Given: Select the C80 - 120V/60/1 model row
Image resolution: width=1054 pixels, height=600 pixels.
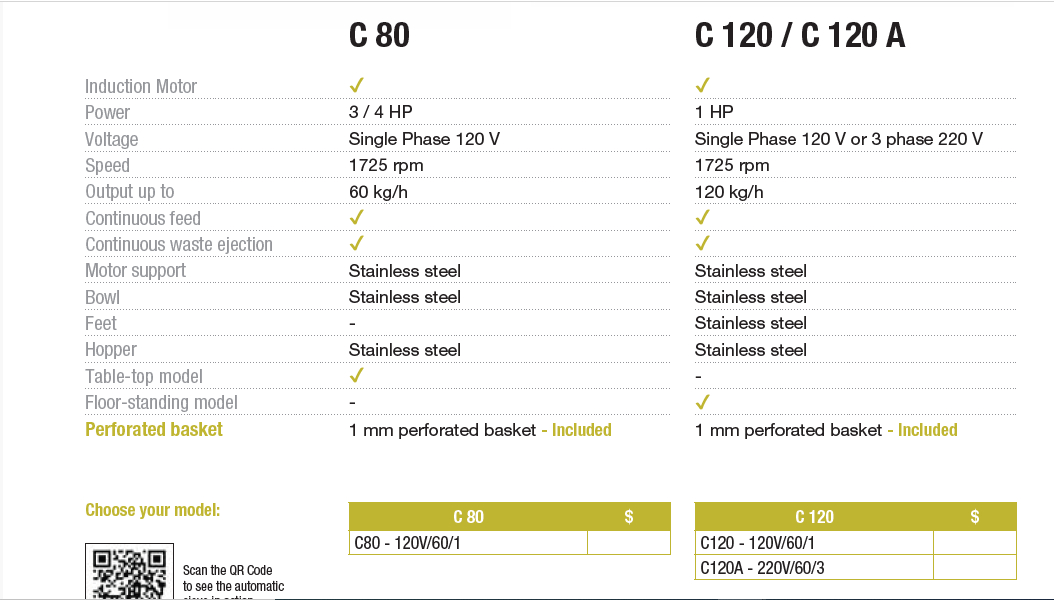Looking at the screenshot, I should click(x=467, y=543).
